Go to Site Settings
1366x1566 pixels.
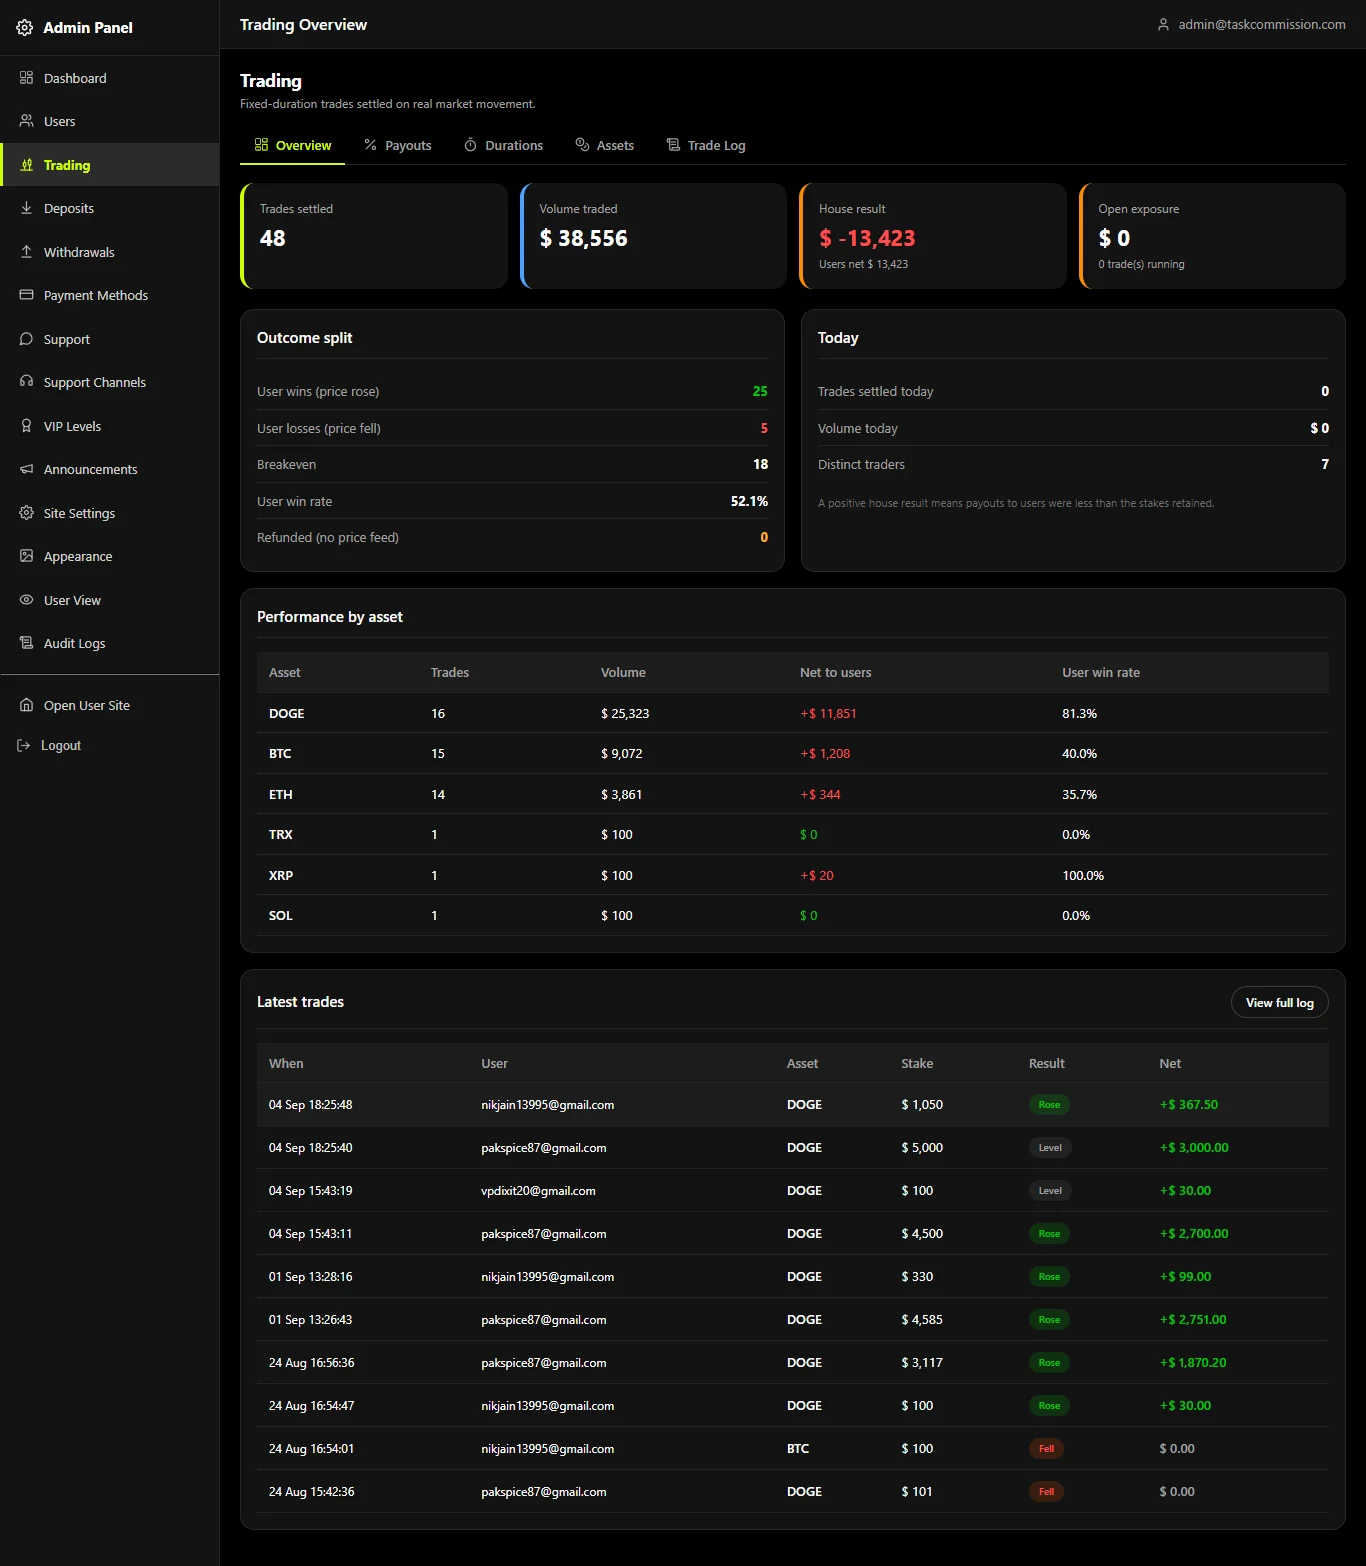click(x=110, y=513)
